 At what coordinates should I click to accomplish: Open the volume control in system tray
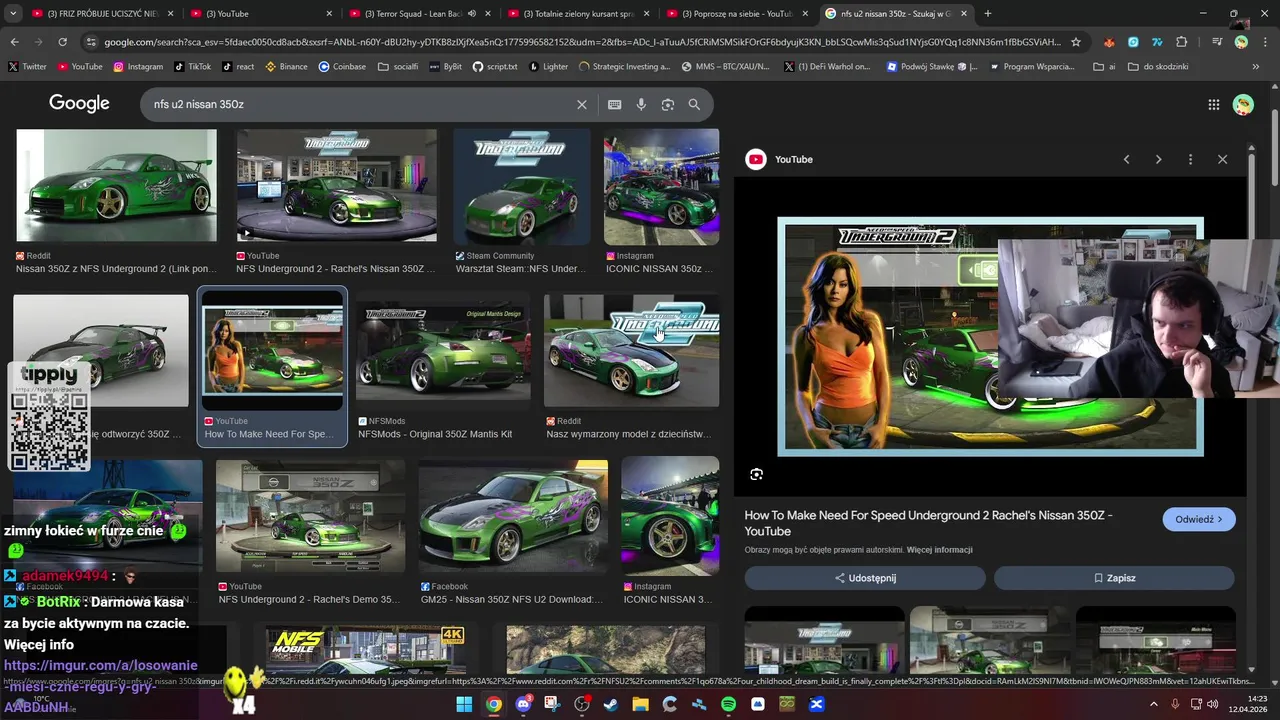pos(1213,704)
